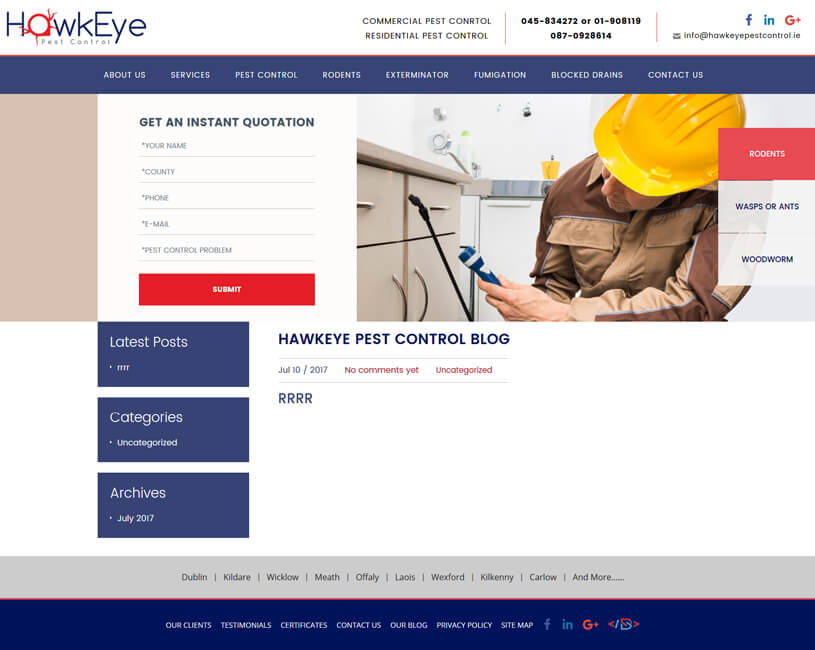The image size is (815, 650).
Task: Click the Rodents side tab
Action: [x=767, y=154]
